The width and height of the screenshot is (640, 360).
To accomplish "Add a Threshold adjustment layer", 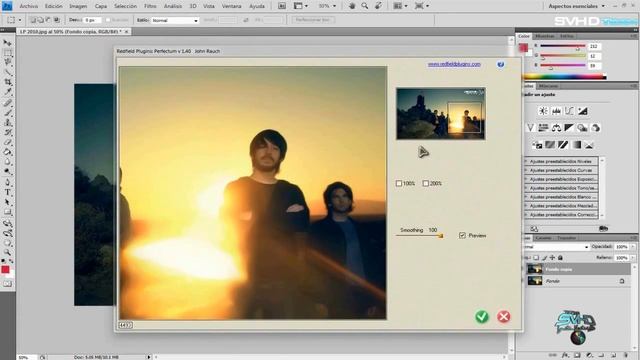I will pos(563,145).
